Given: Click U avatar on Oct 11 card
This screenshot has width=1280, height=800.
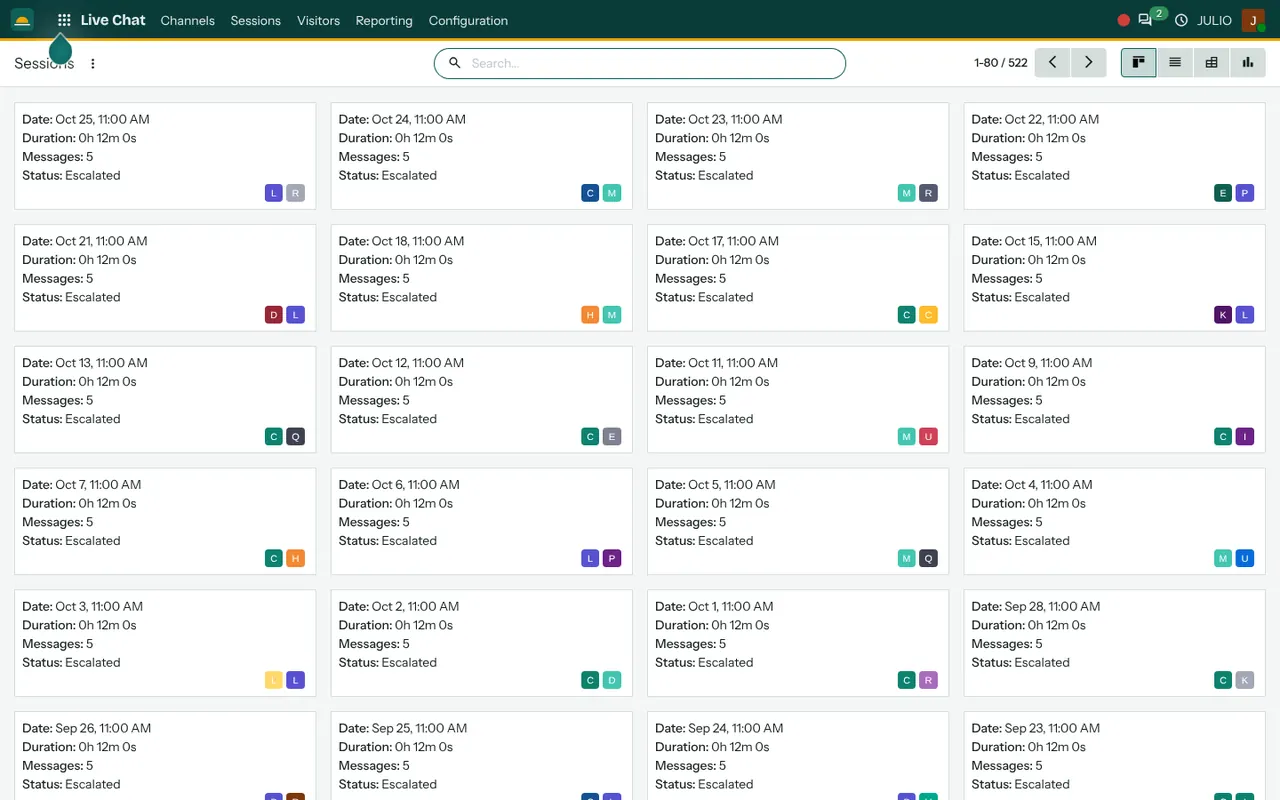Looking at the screenshot, I should (x=928, y=437).
